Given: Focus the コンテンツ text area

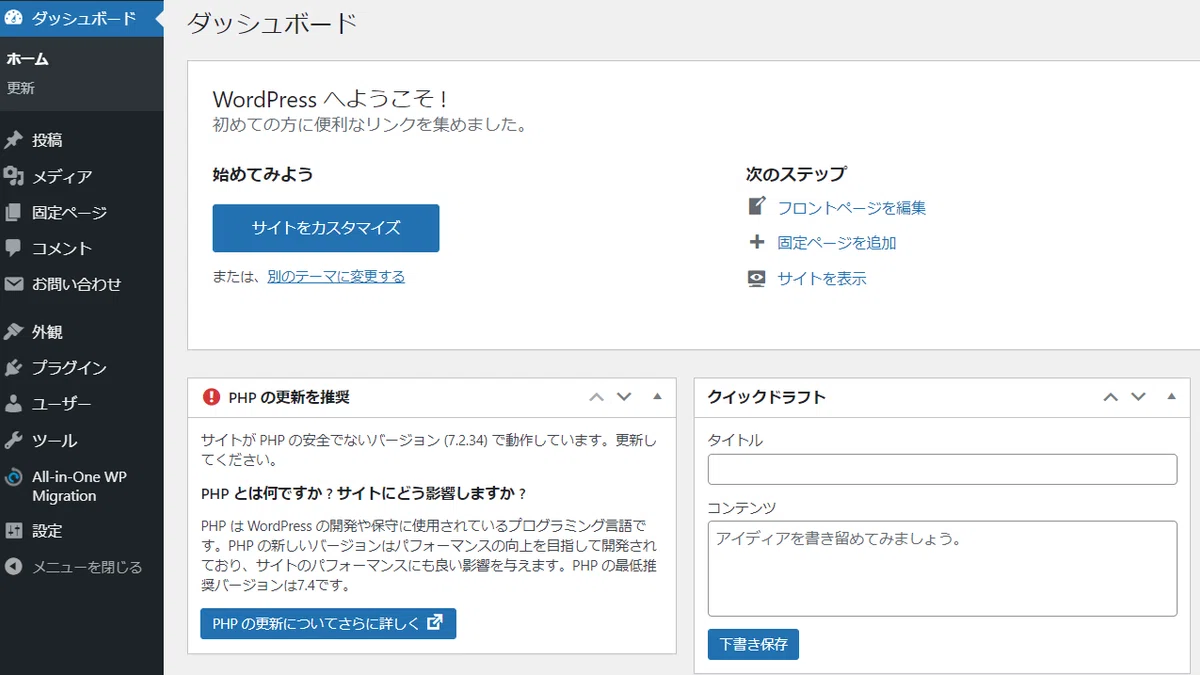Looking at the screenshot, I should (942, 568).
